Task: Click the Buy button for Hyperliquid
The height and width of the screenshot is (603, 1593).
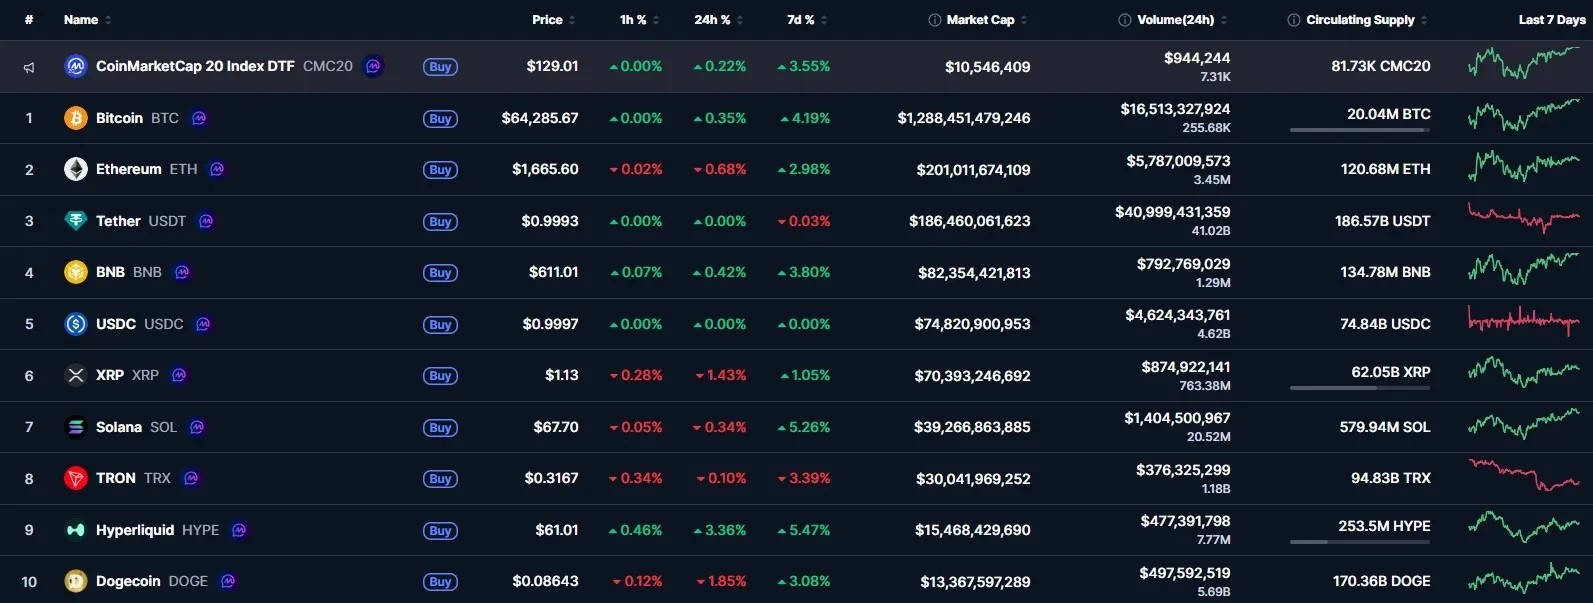Action: point(440,530)
